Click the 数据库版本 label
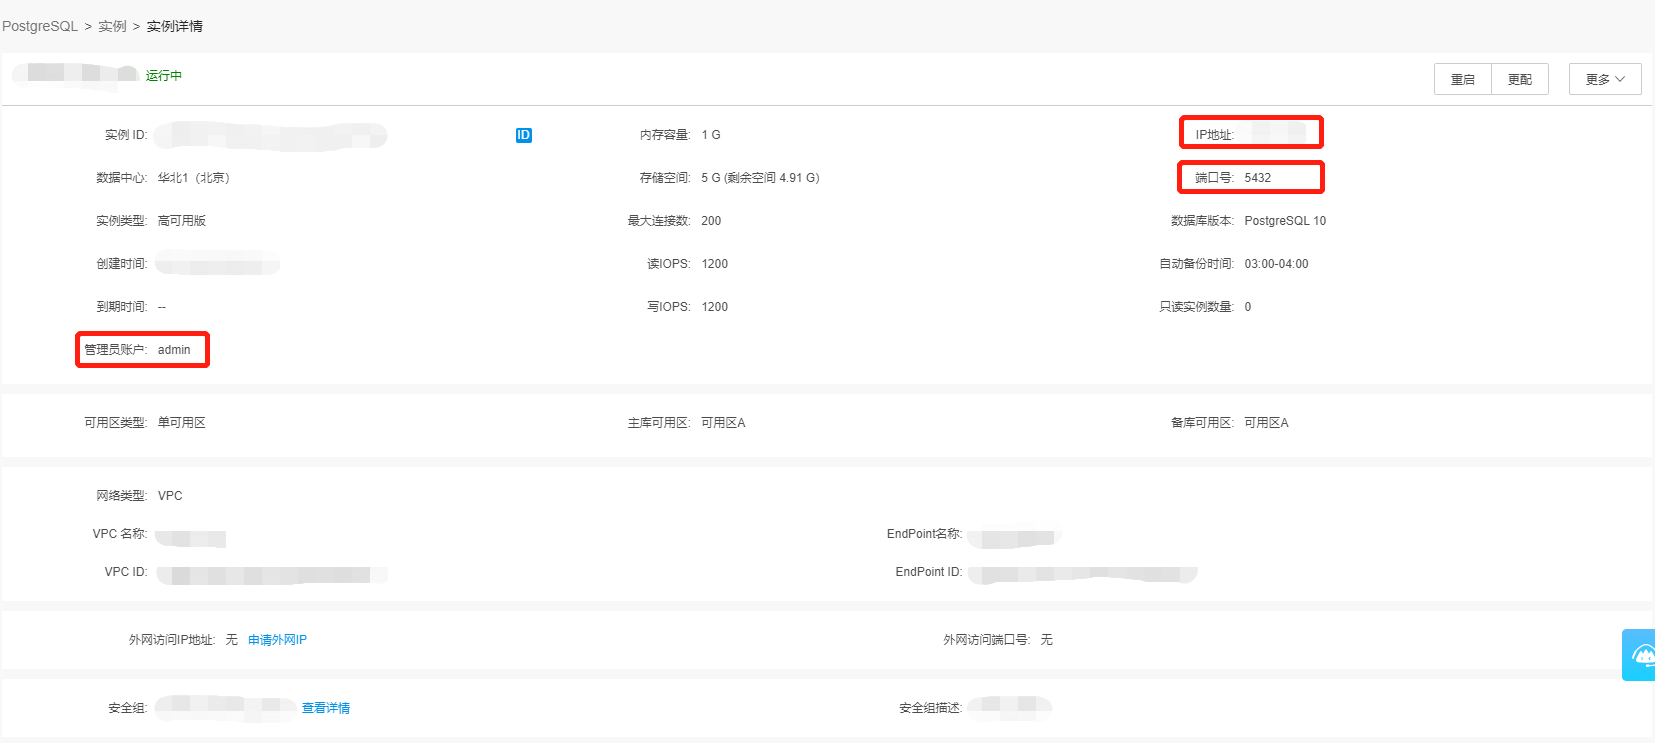 (1203, 221)
